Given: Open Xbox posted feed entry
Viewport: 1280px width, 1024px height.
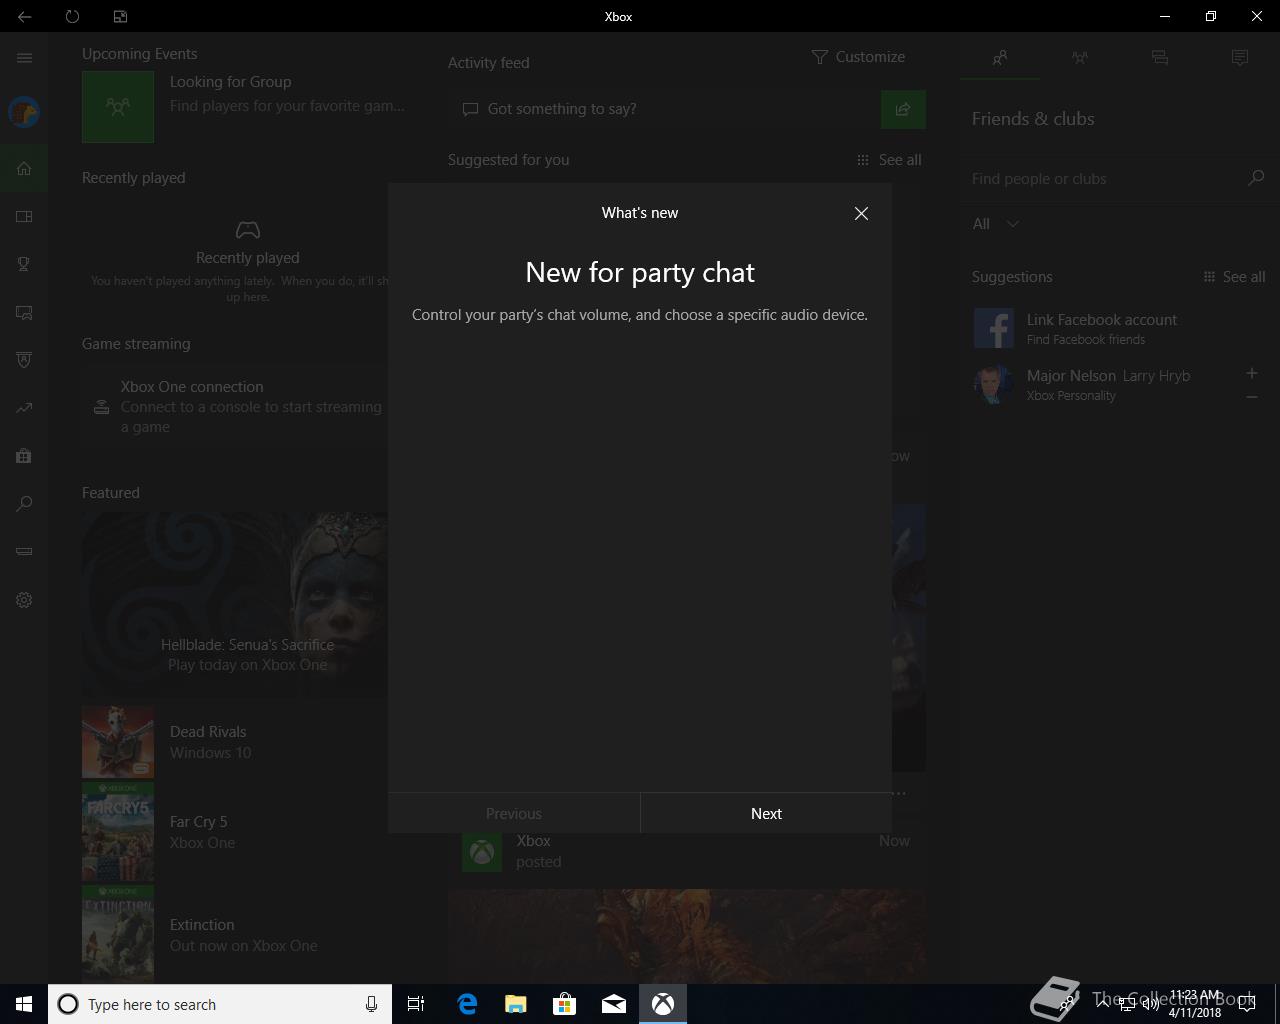Looking at the screenshot, I should (x=686, y=851).
